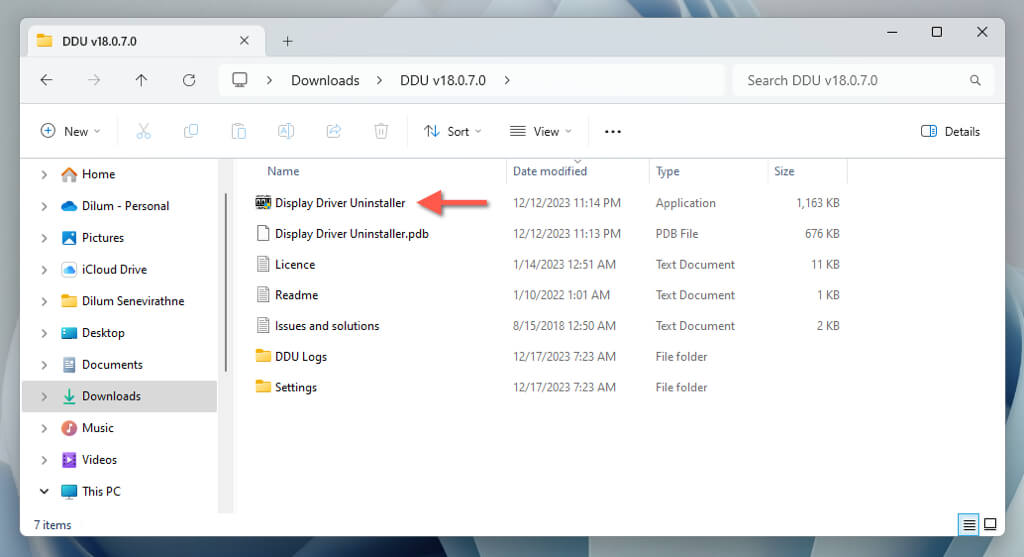Switch to large thumbnails view icon
Screen dimensions: 1024x557
tap(990, 524)
